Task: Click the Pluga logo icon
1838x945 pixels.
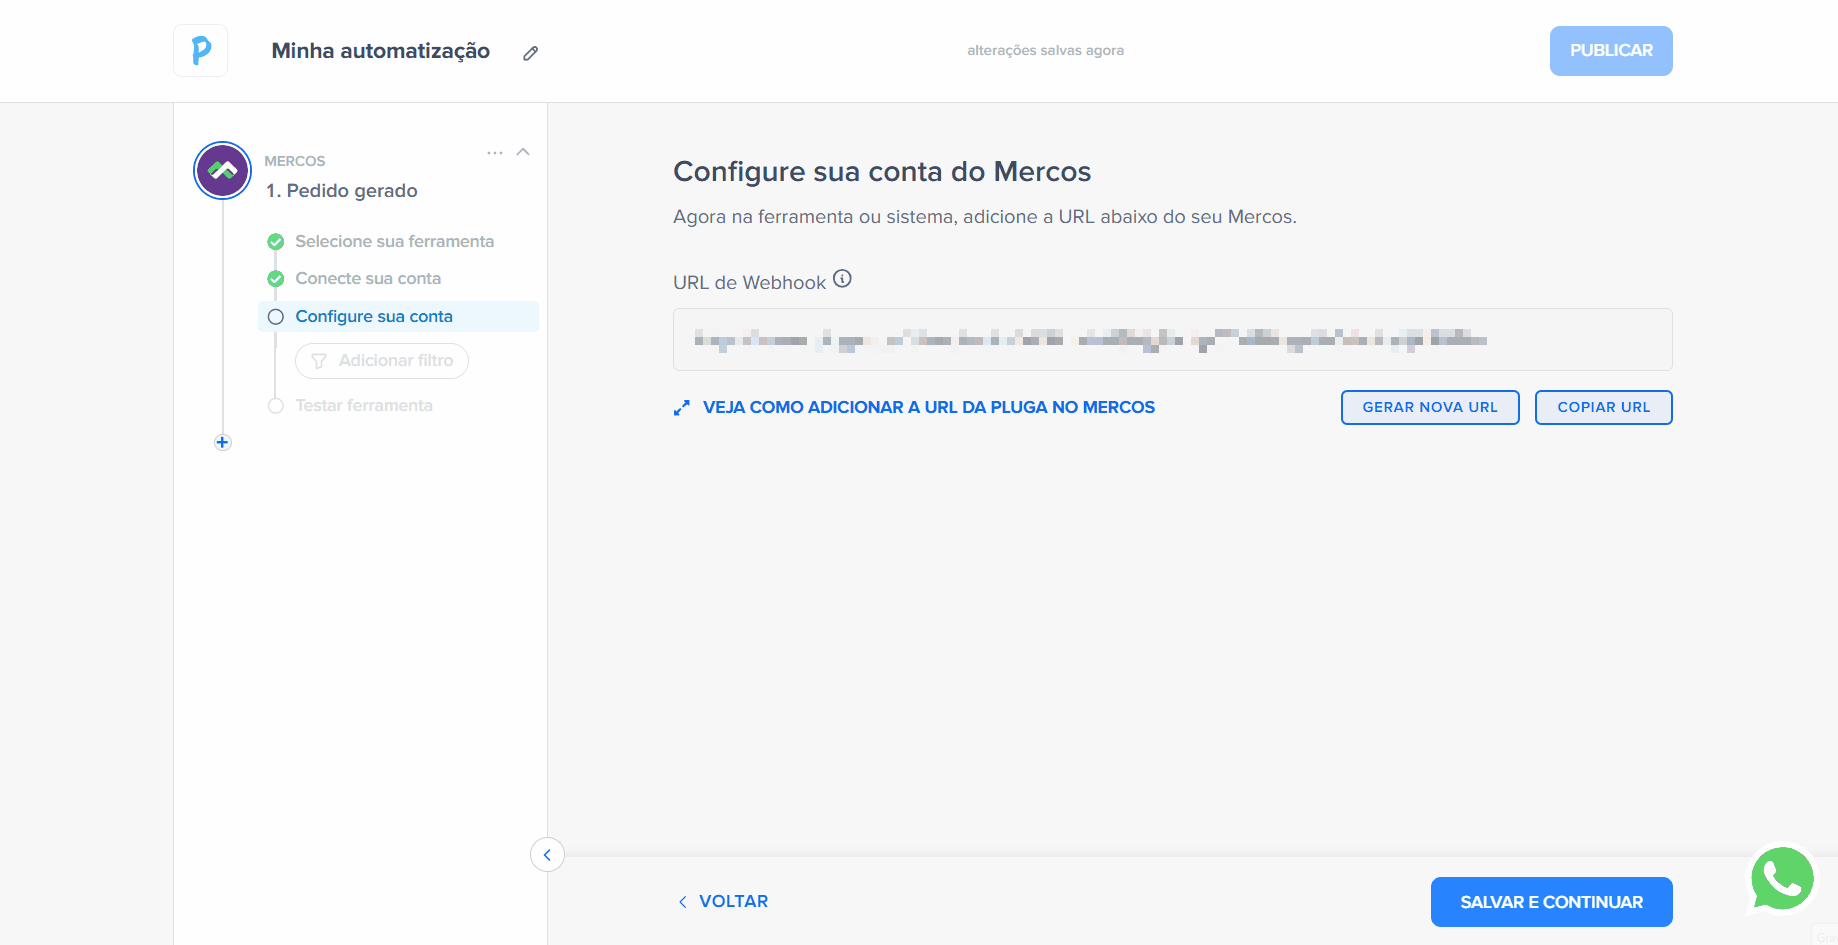Action: pos(201,51)
